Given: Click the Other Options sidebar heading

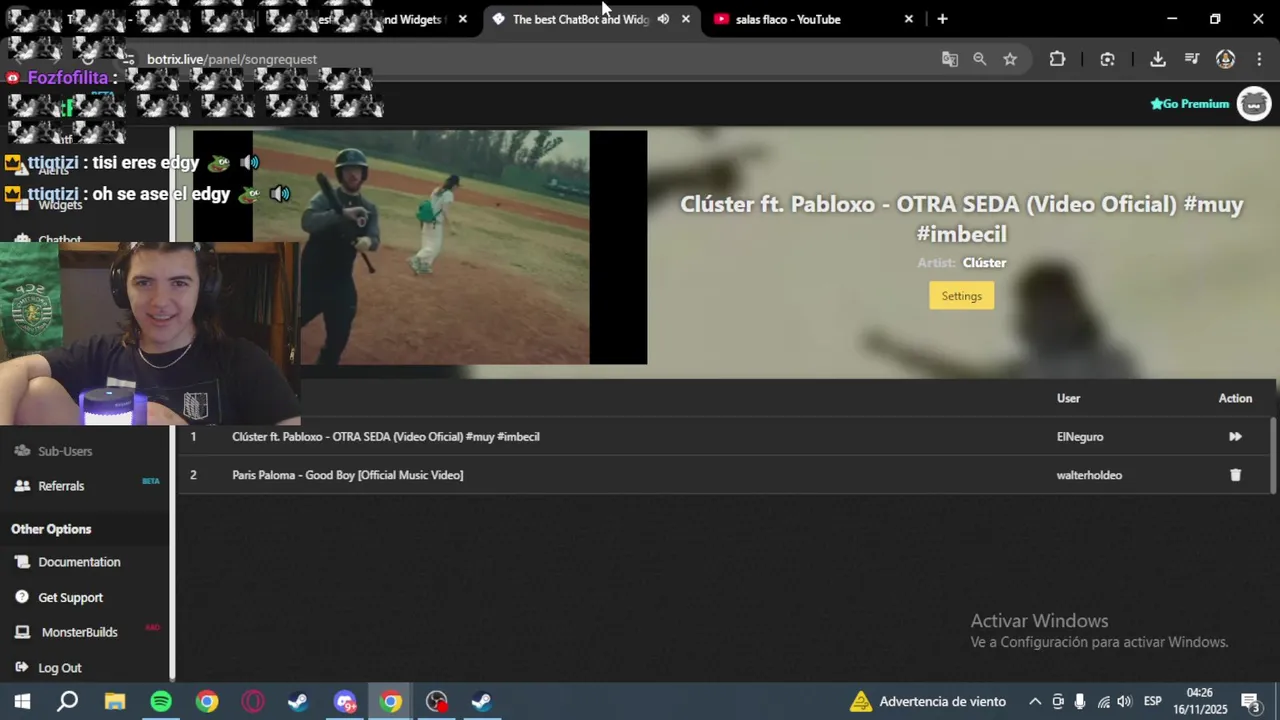Looking at the screenshot, I should 51,529.
